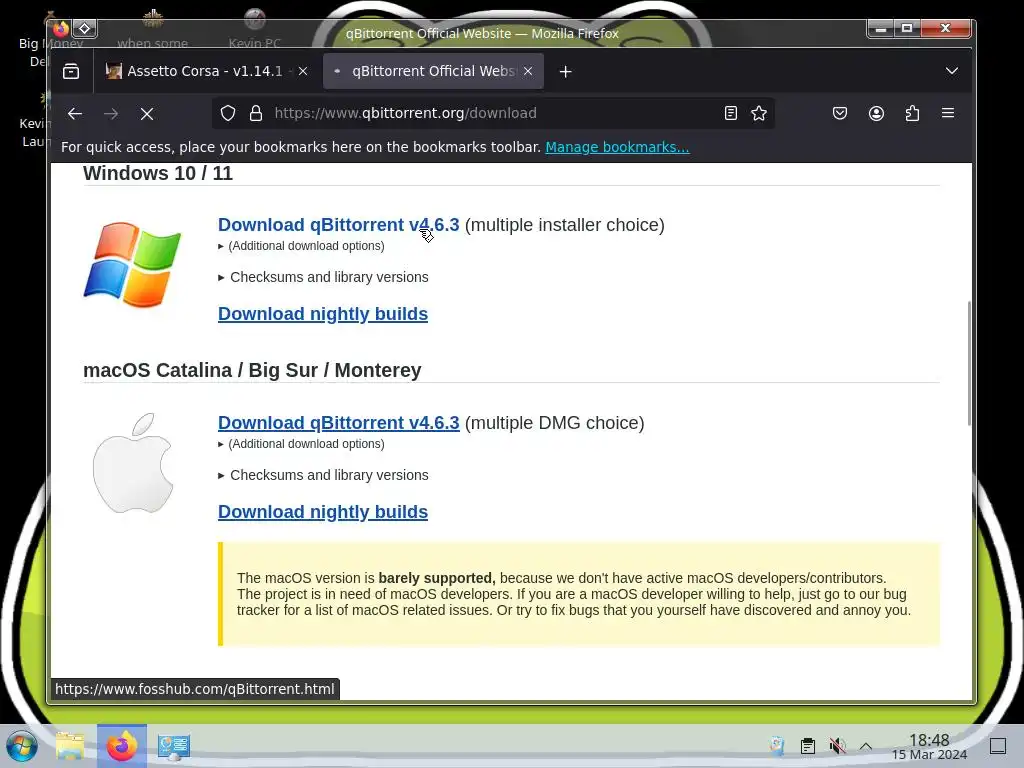Open a new tab with plus button

point(566,71)
